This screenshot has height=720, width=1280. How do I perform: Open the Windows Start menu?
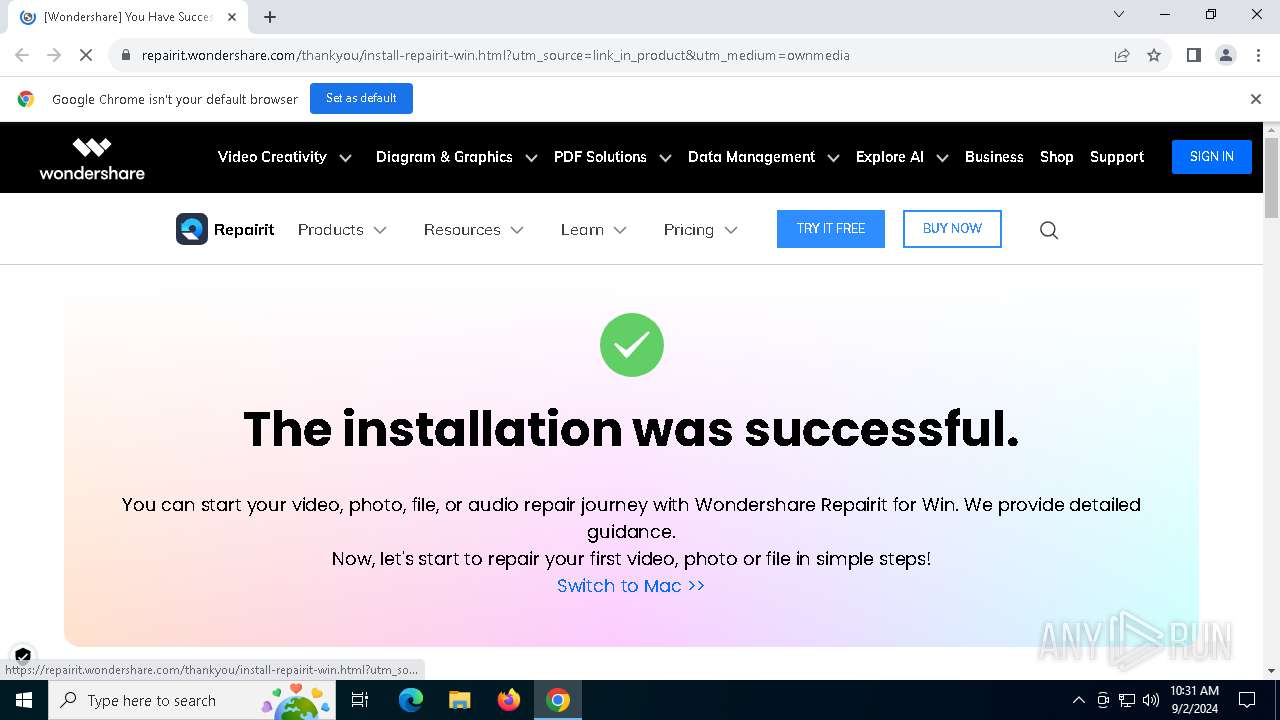(x=23, y=700)
